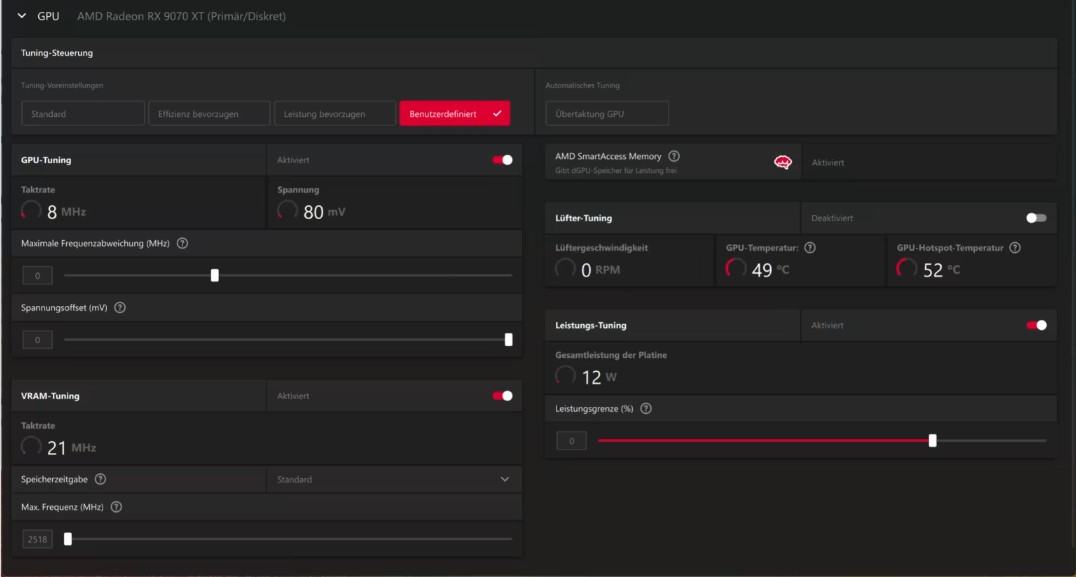Choose the Effizienz bevorzugen preset
Image resolution: width=1076 pixels, height=577 pixels.
(209, 114)
